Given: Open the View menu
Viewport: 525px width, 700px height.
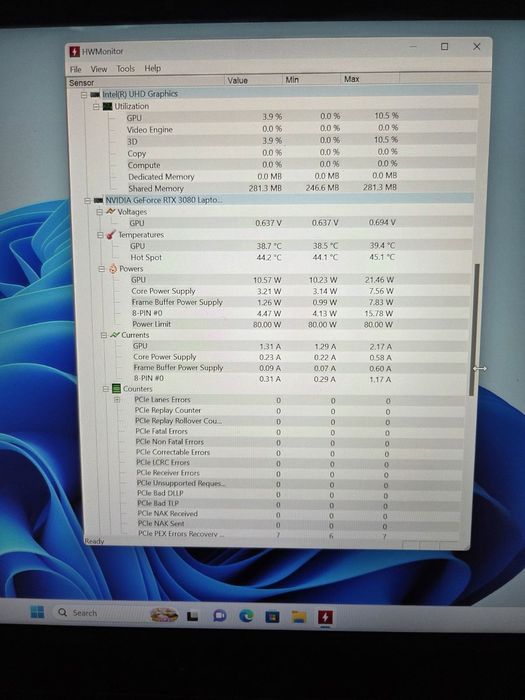Looking at the screenshot, I should pyautogui.click(x=99, y=69).
